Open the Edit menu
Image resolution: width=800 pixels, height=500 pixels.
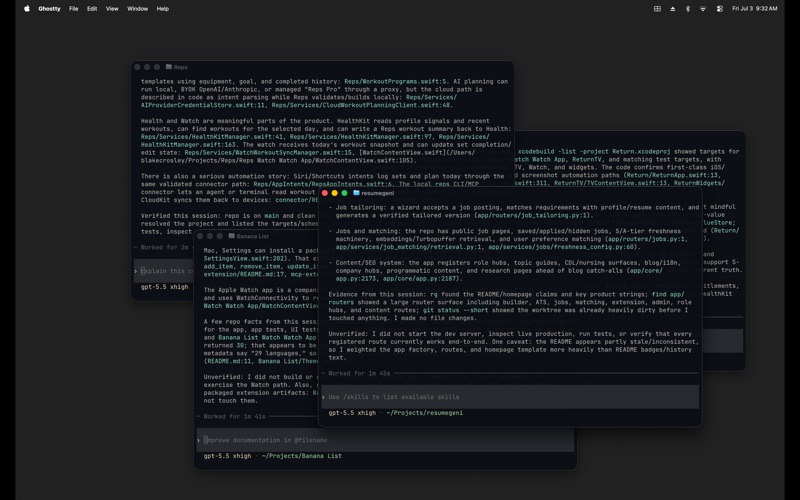92,9
